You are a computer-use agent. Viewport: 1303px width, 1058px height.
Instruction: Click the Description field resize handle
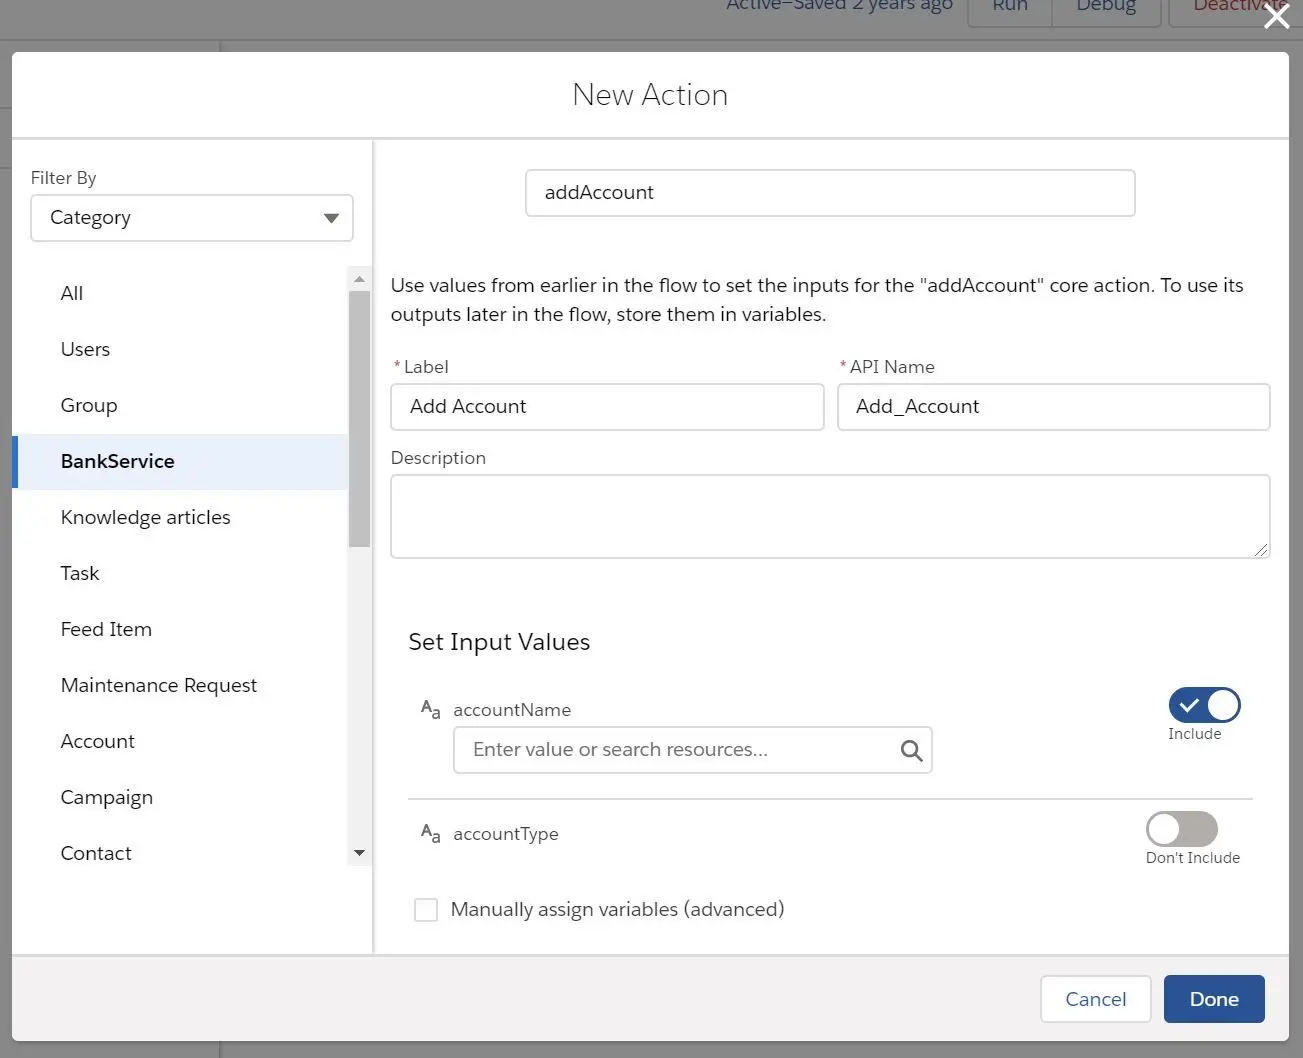(x=1260, y=548)
